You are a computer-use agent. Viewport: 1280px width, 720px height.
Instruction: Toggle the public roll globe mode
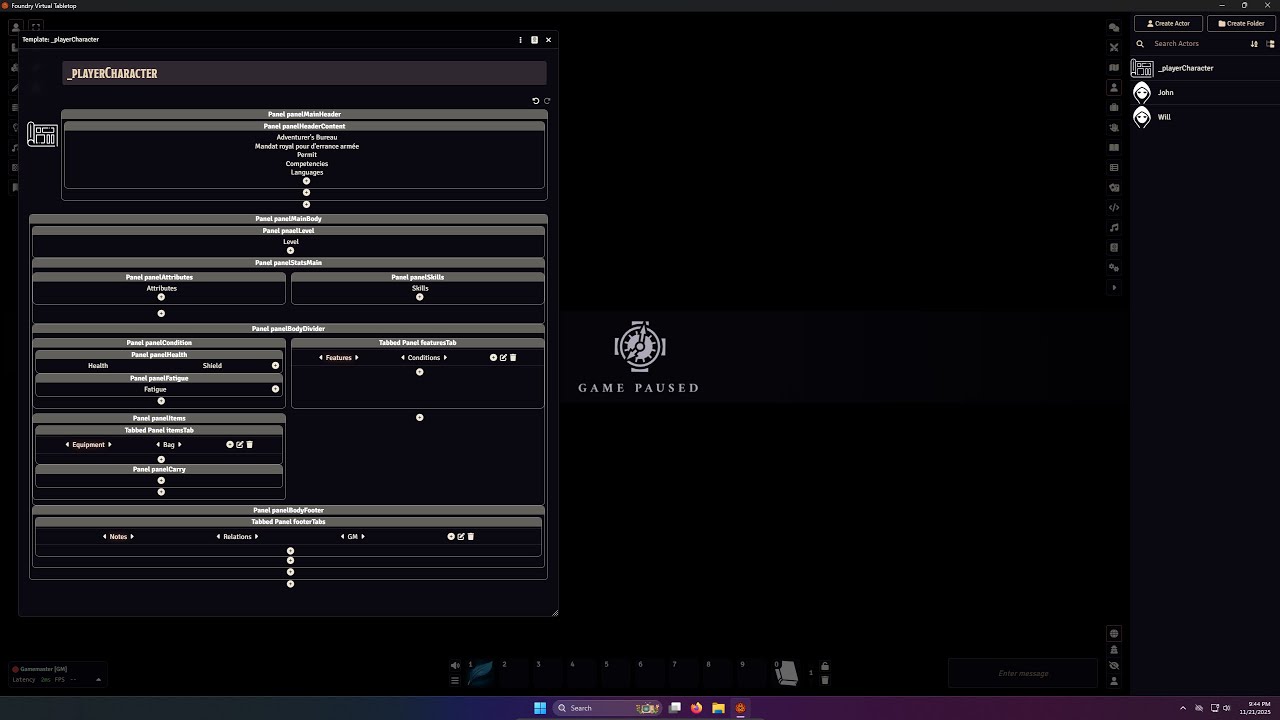1114,633
